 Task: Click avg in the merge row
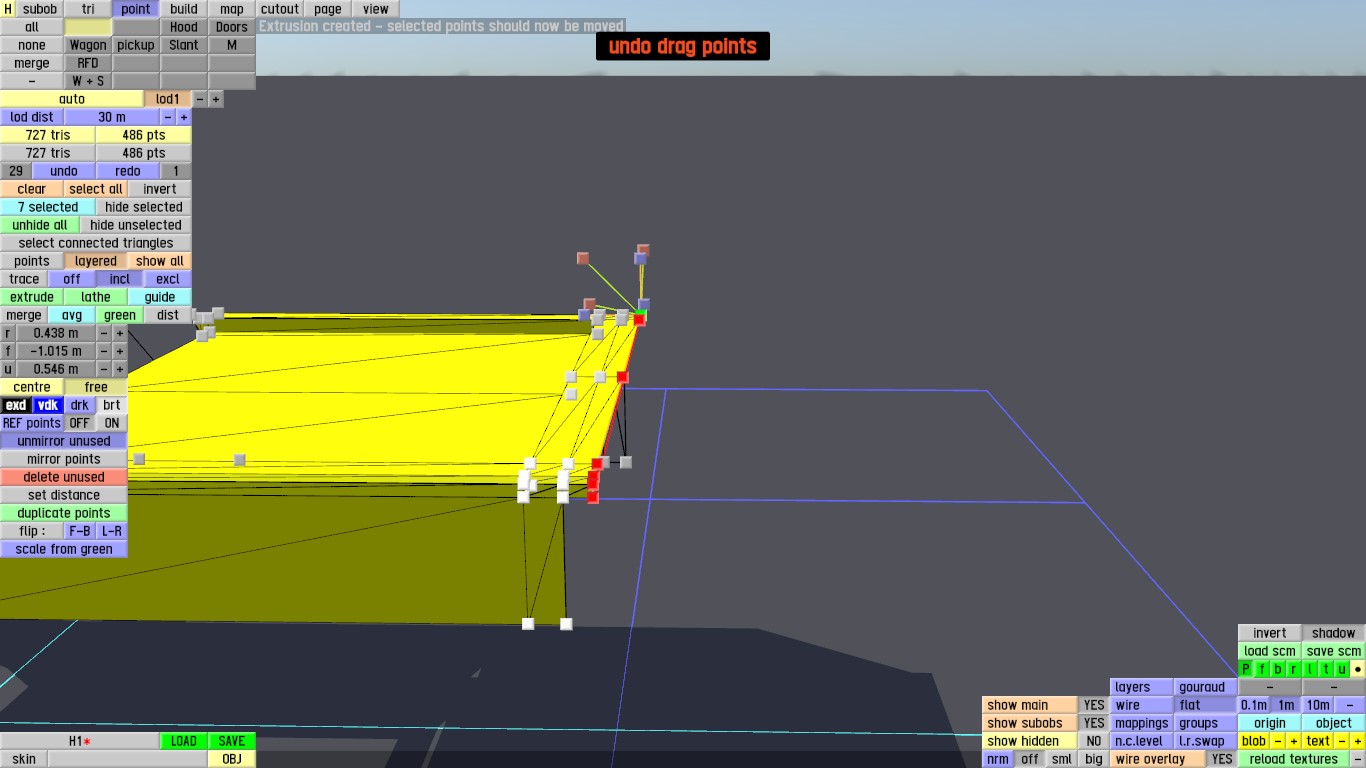pos(72,315)
